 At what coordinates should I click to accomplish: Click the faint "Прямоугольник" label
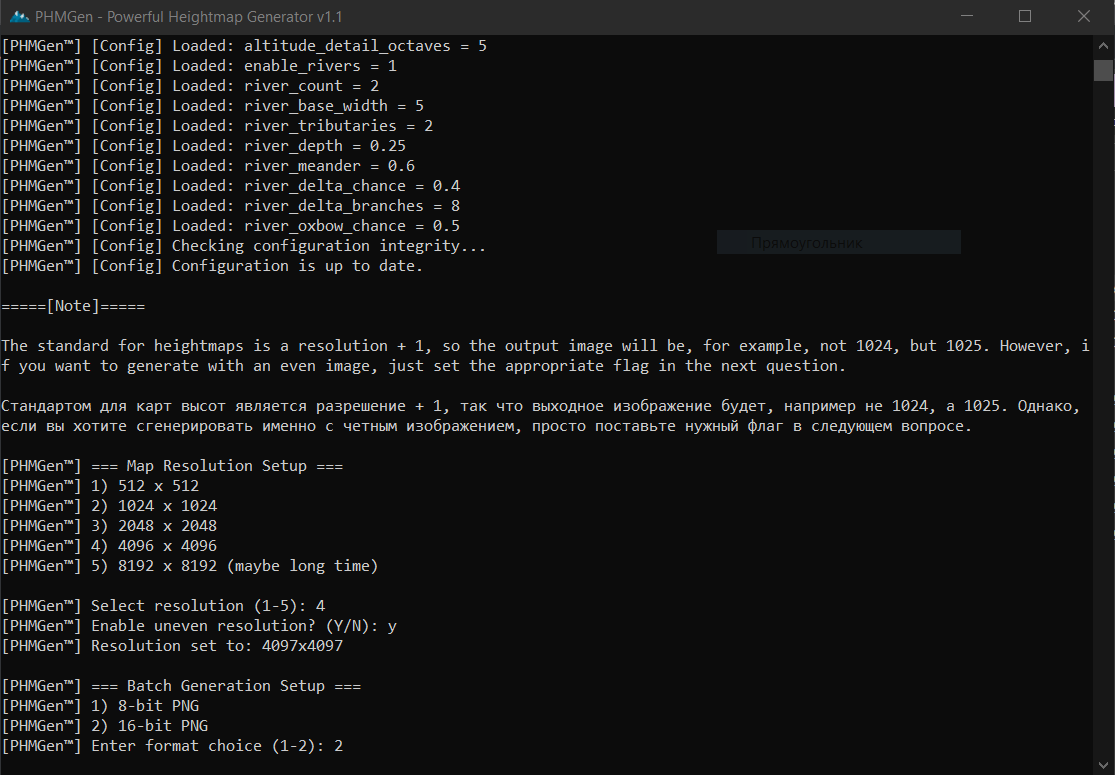click(806, 243)
